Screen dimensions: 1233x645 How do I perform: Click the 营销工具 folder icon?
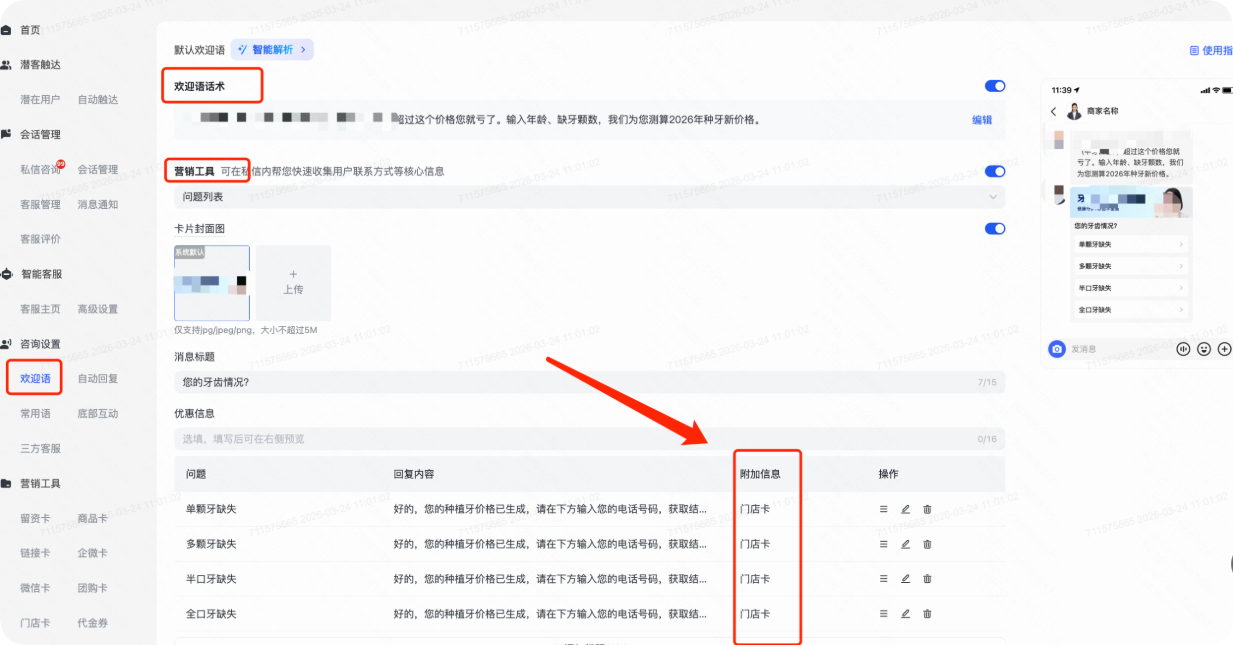click(7, 483)
